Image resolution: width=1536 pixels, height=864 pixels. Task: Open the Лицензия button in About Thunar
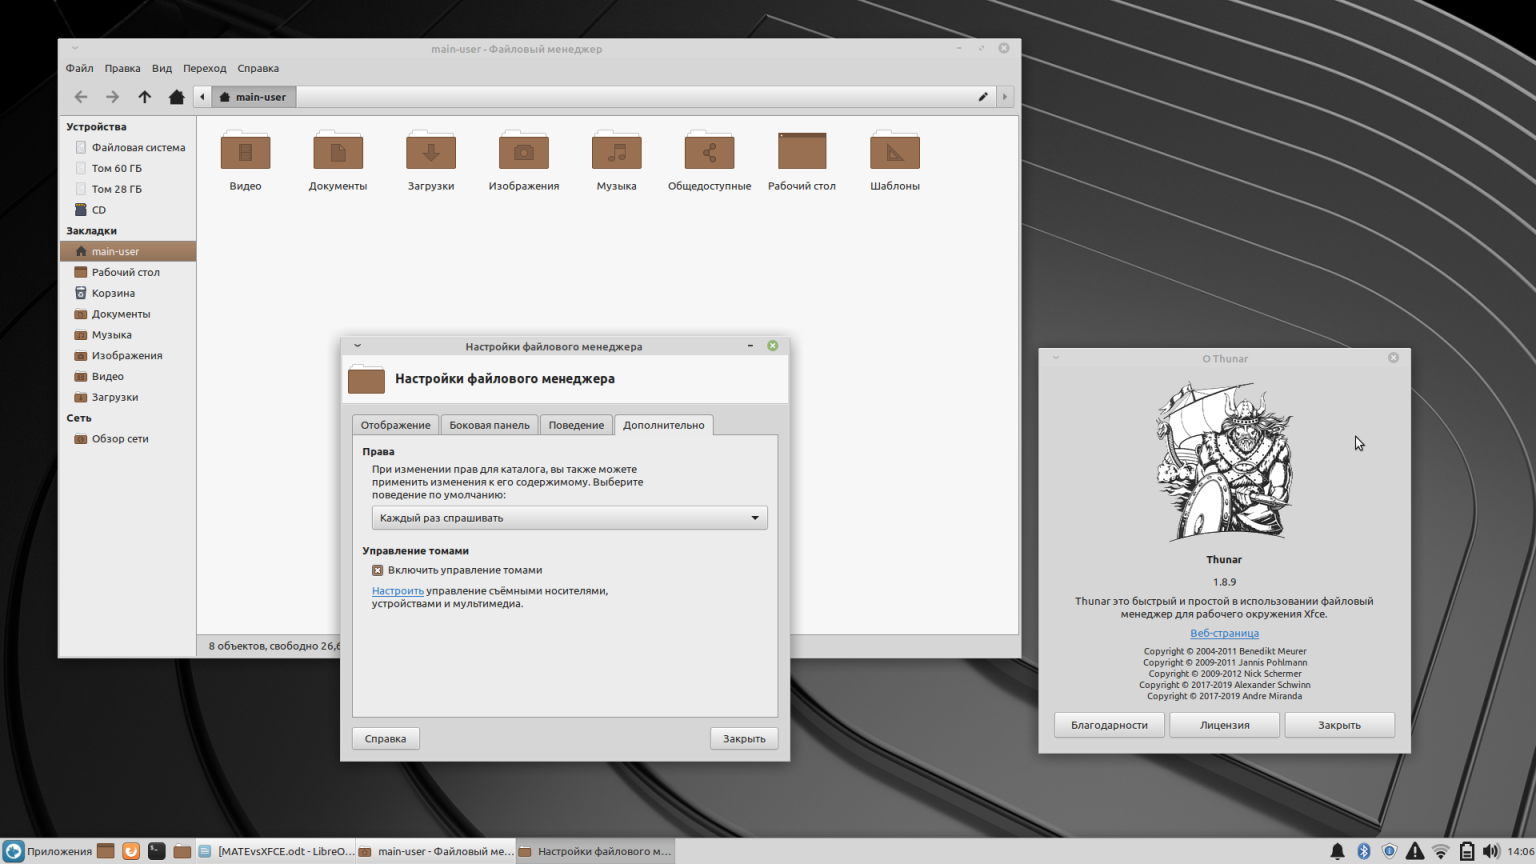[1224, 724]
